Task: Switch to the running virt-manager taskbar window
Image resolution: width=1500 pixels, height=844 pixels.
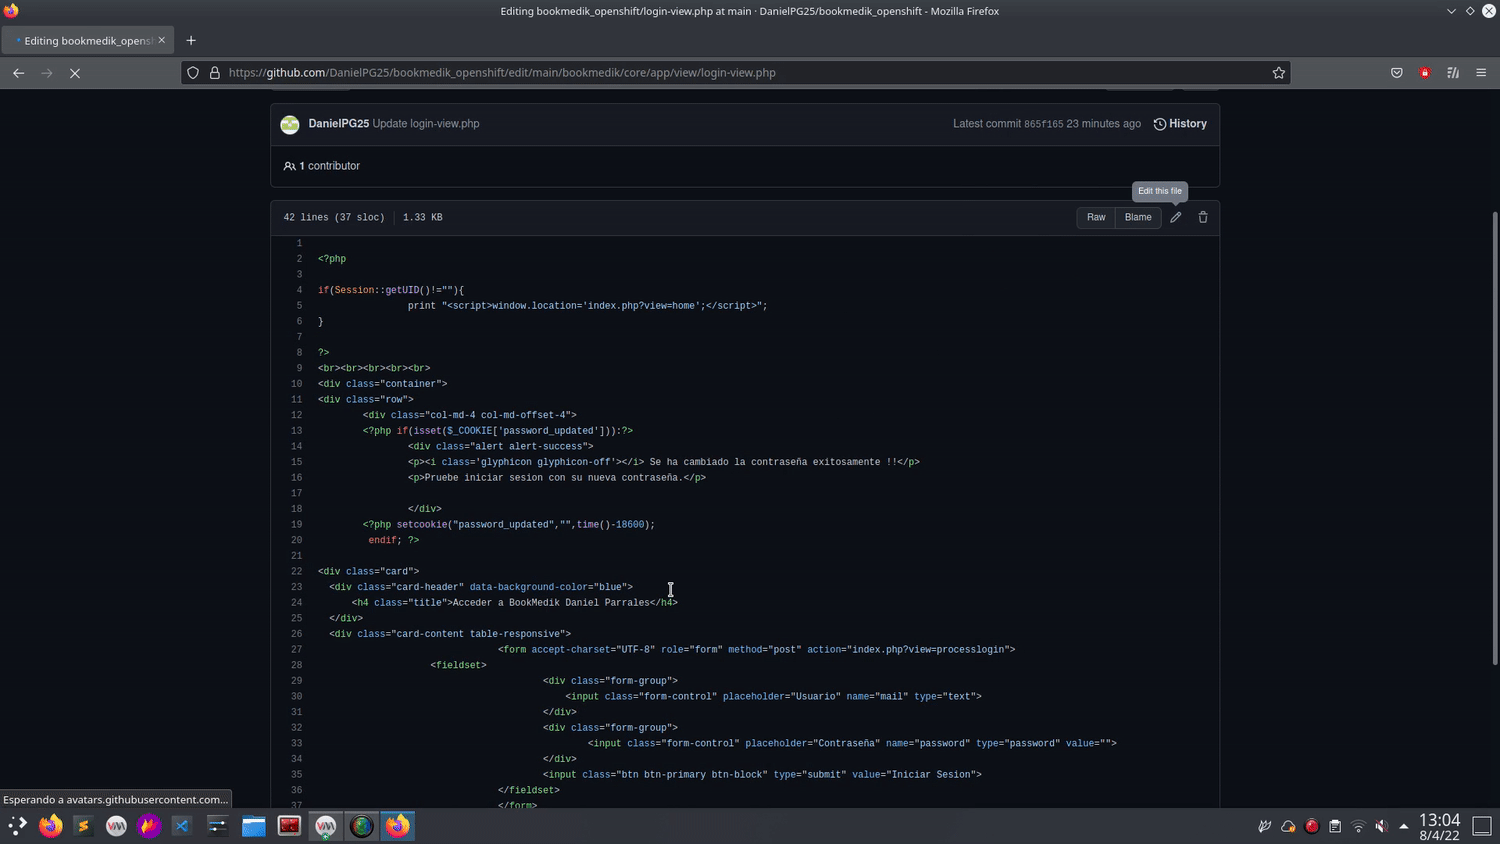Action: (326, 826)
